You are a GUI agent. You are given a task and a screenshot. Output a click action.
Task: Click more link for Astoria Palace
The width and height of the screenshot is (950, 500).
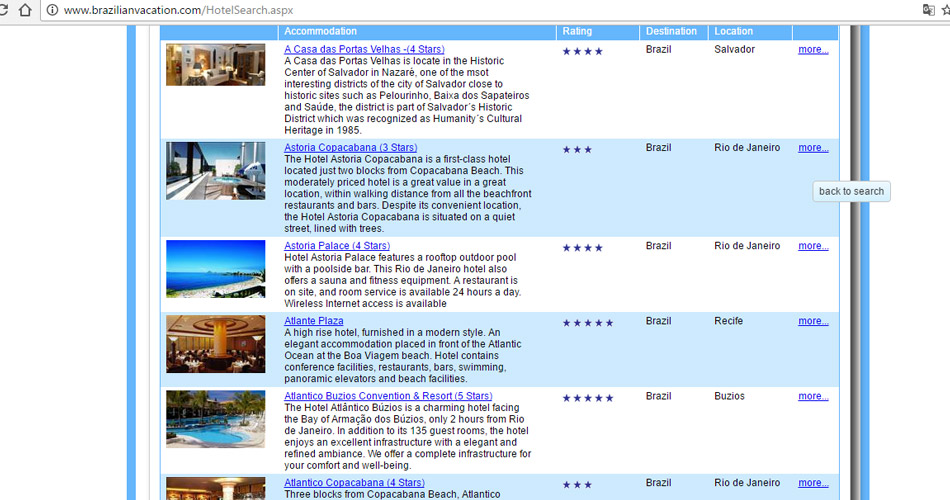(x=813, y=245)
